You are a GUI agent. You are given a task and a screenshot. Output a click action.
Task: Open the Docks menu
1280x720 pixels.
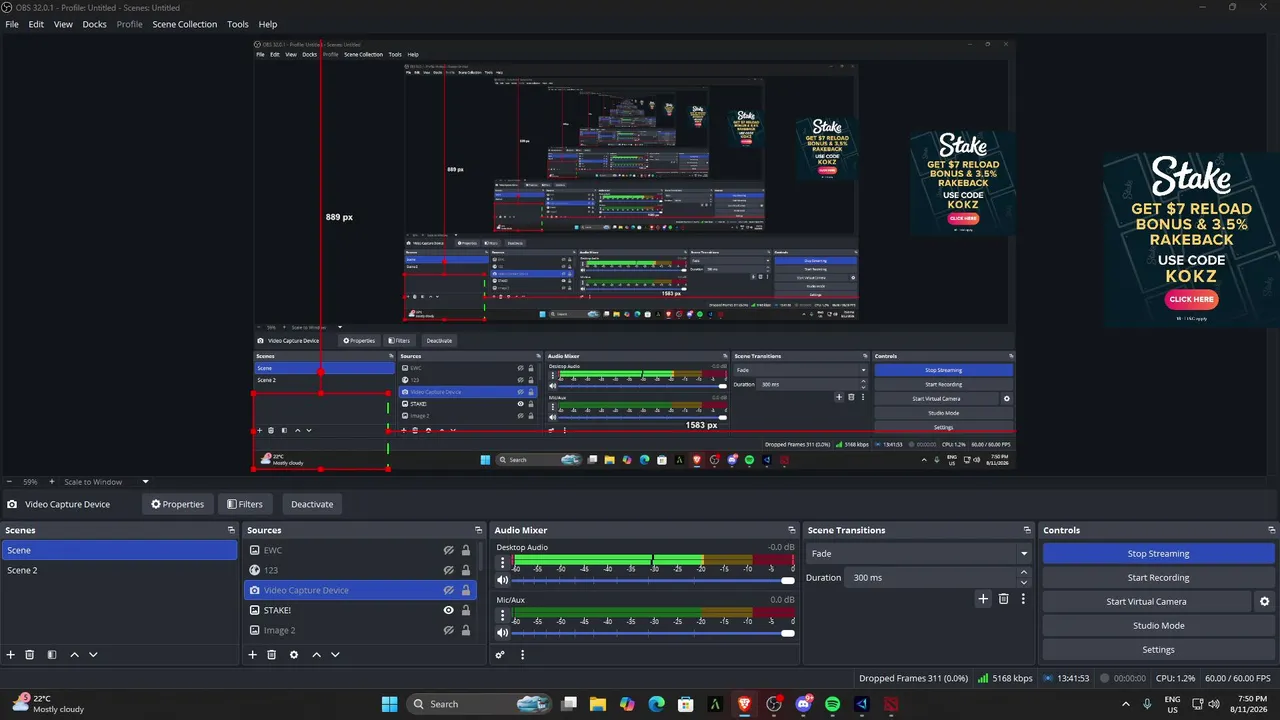pyautogui.click(x=94, y=24)
